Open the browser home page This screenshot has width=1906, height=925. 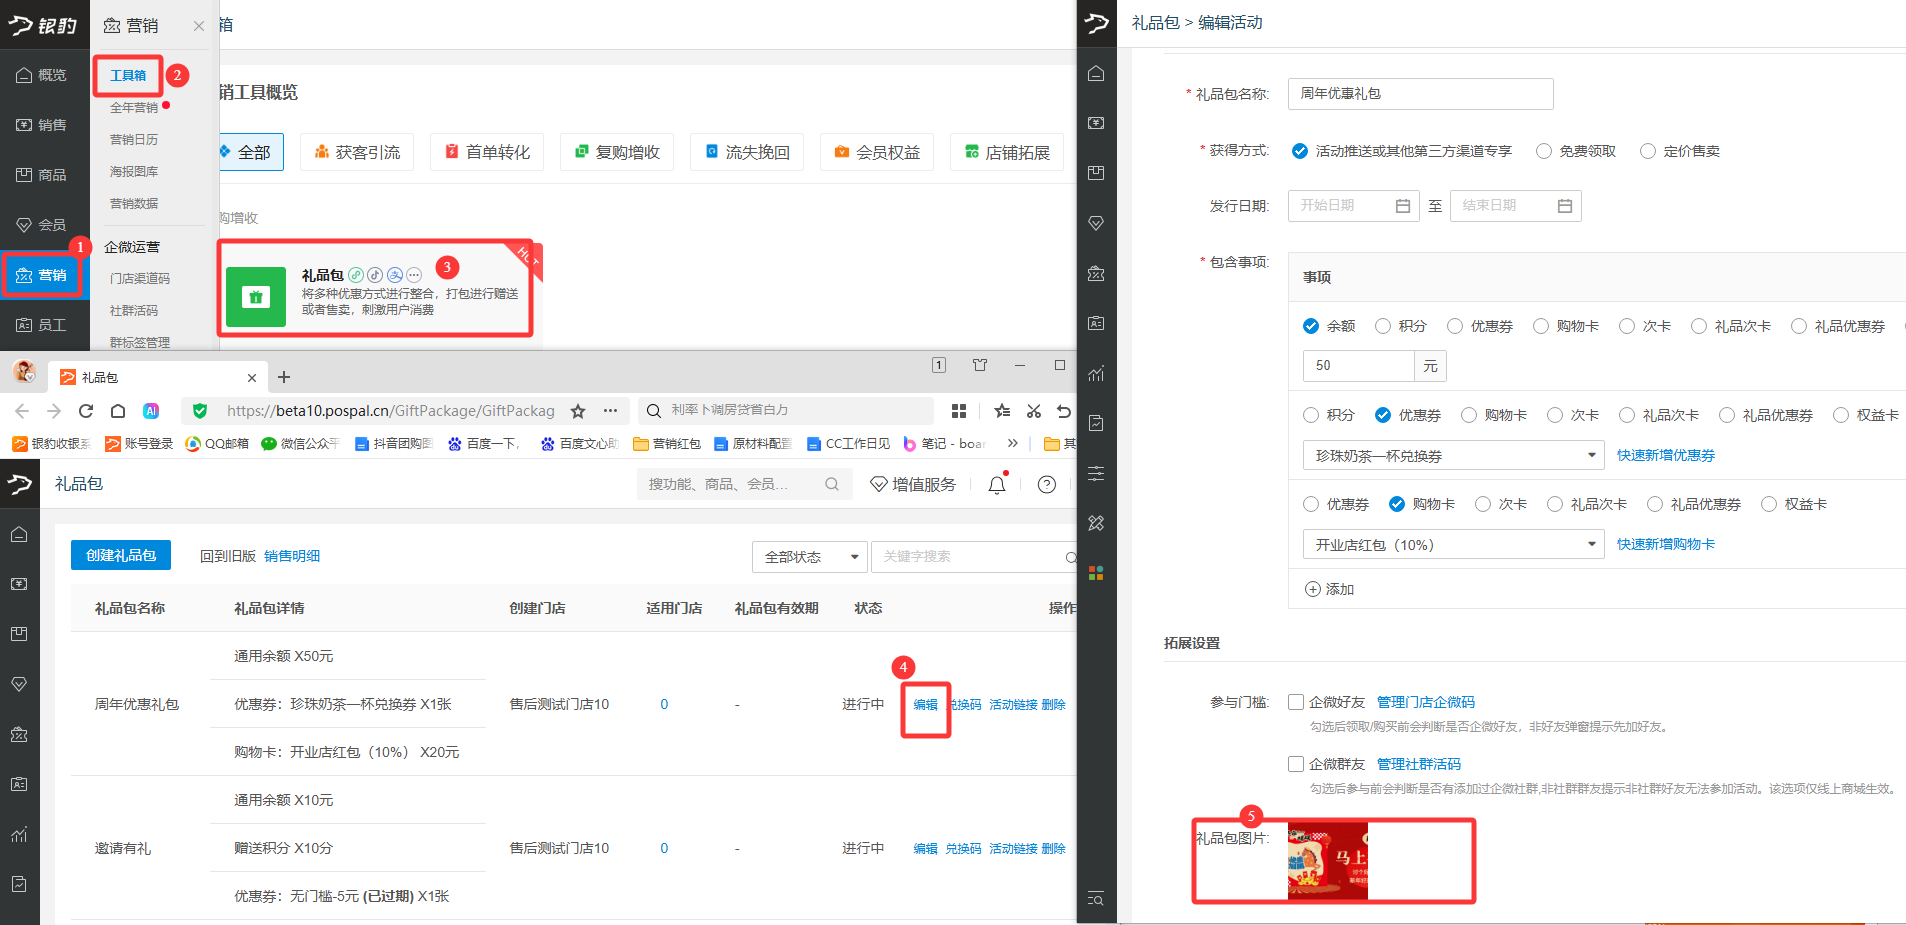click(118, 411)
